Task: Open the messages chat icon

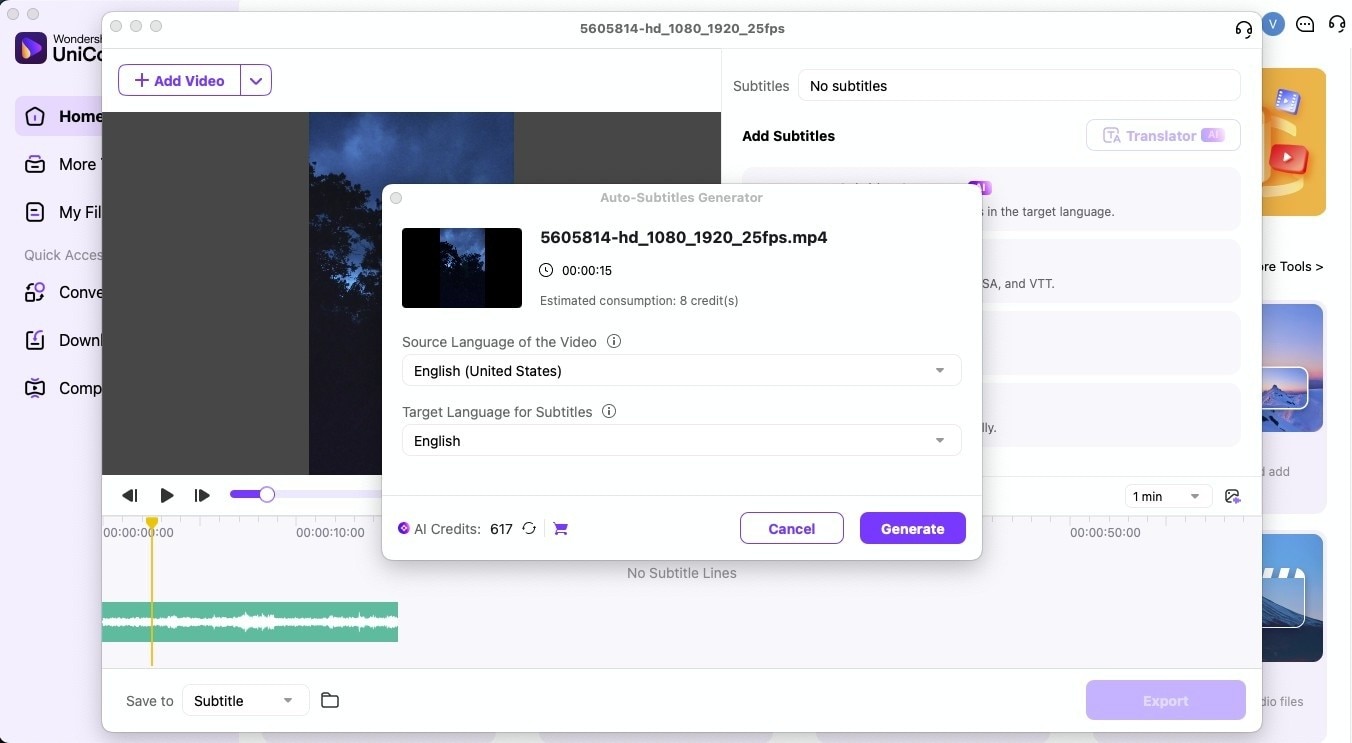Action: click(1305, 24)
